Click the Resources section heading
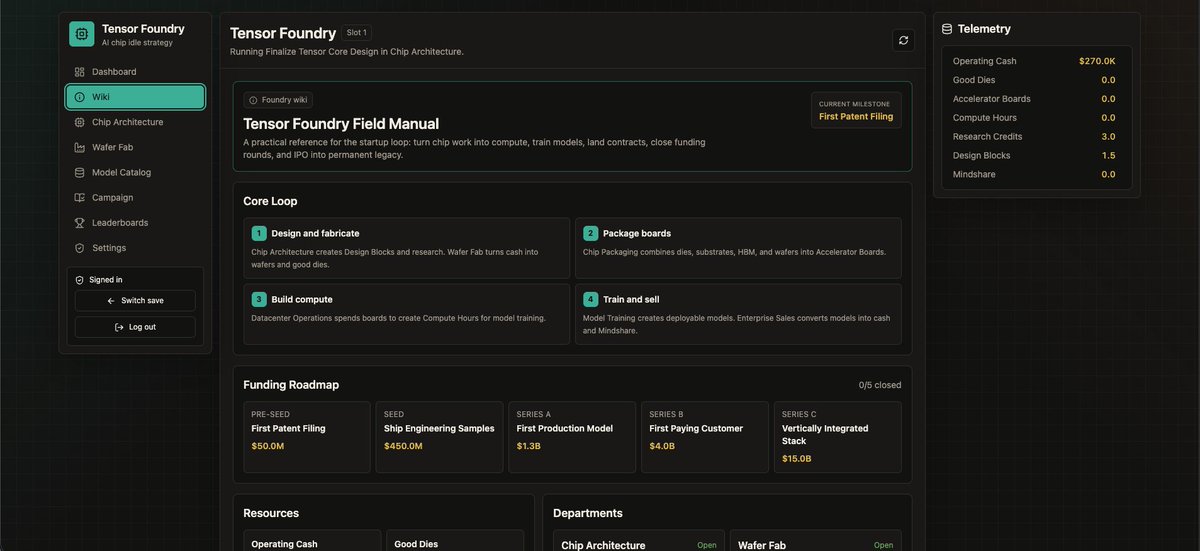 (271, 513)
